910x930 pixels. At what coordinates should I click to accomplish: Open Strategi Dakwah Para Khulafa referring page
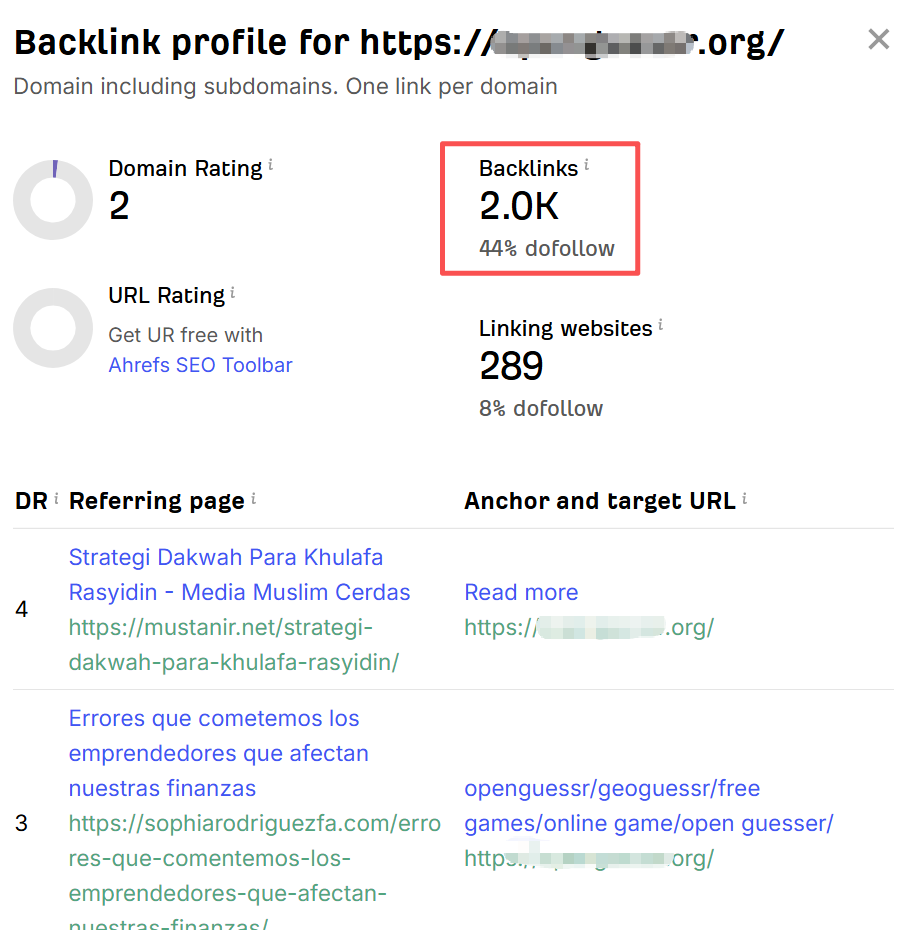239,575
